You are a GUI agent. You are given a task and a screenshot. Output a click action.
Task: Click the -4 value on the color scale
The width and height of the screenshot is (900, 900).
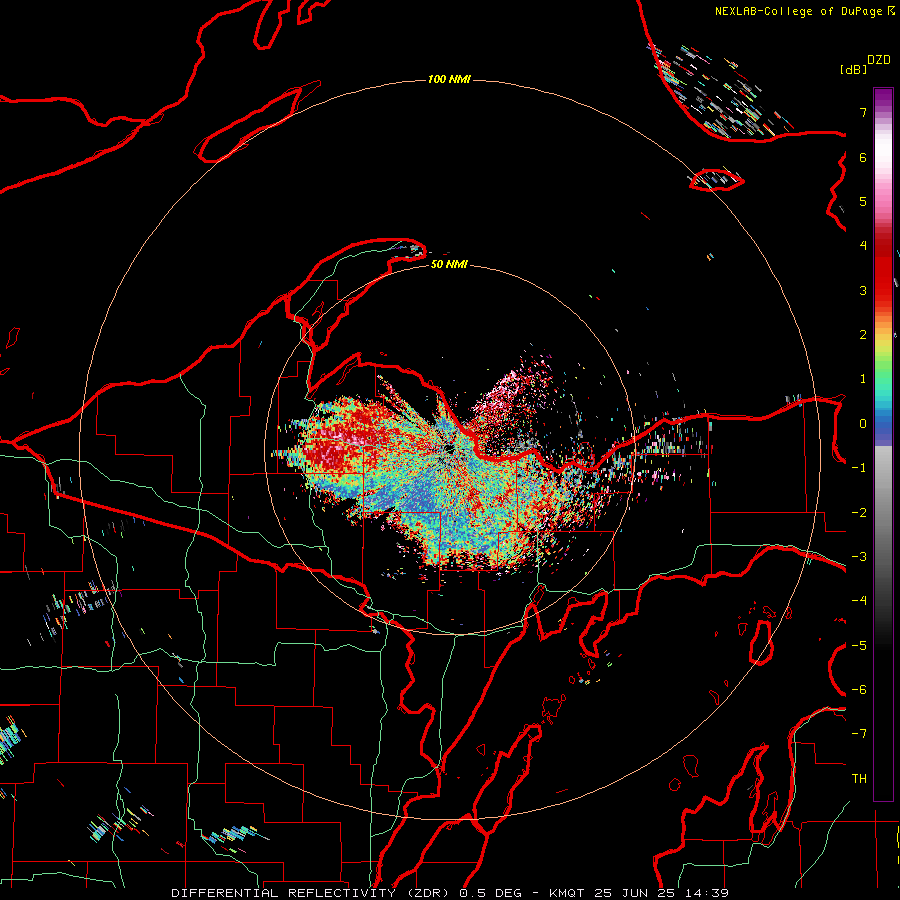click(859, 601)
